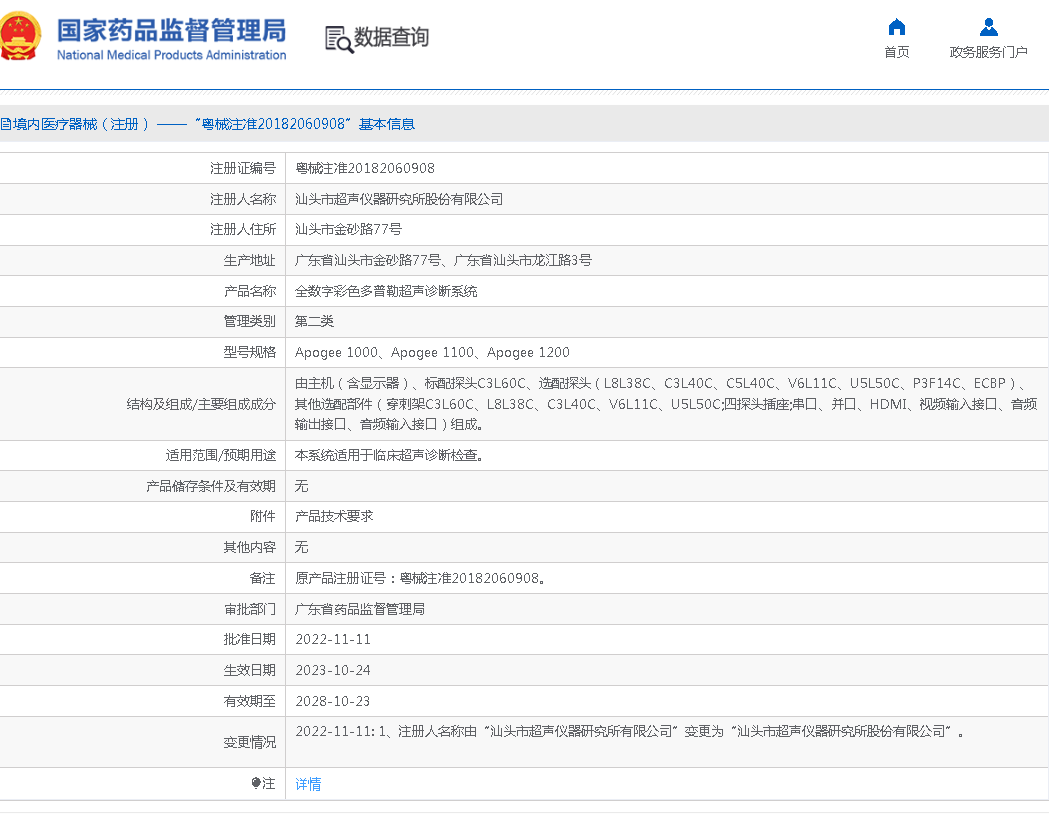Click the 数据查询 magnifier document icon
The height and width of the screenshot is (814, 1049).
338,39
